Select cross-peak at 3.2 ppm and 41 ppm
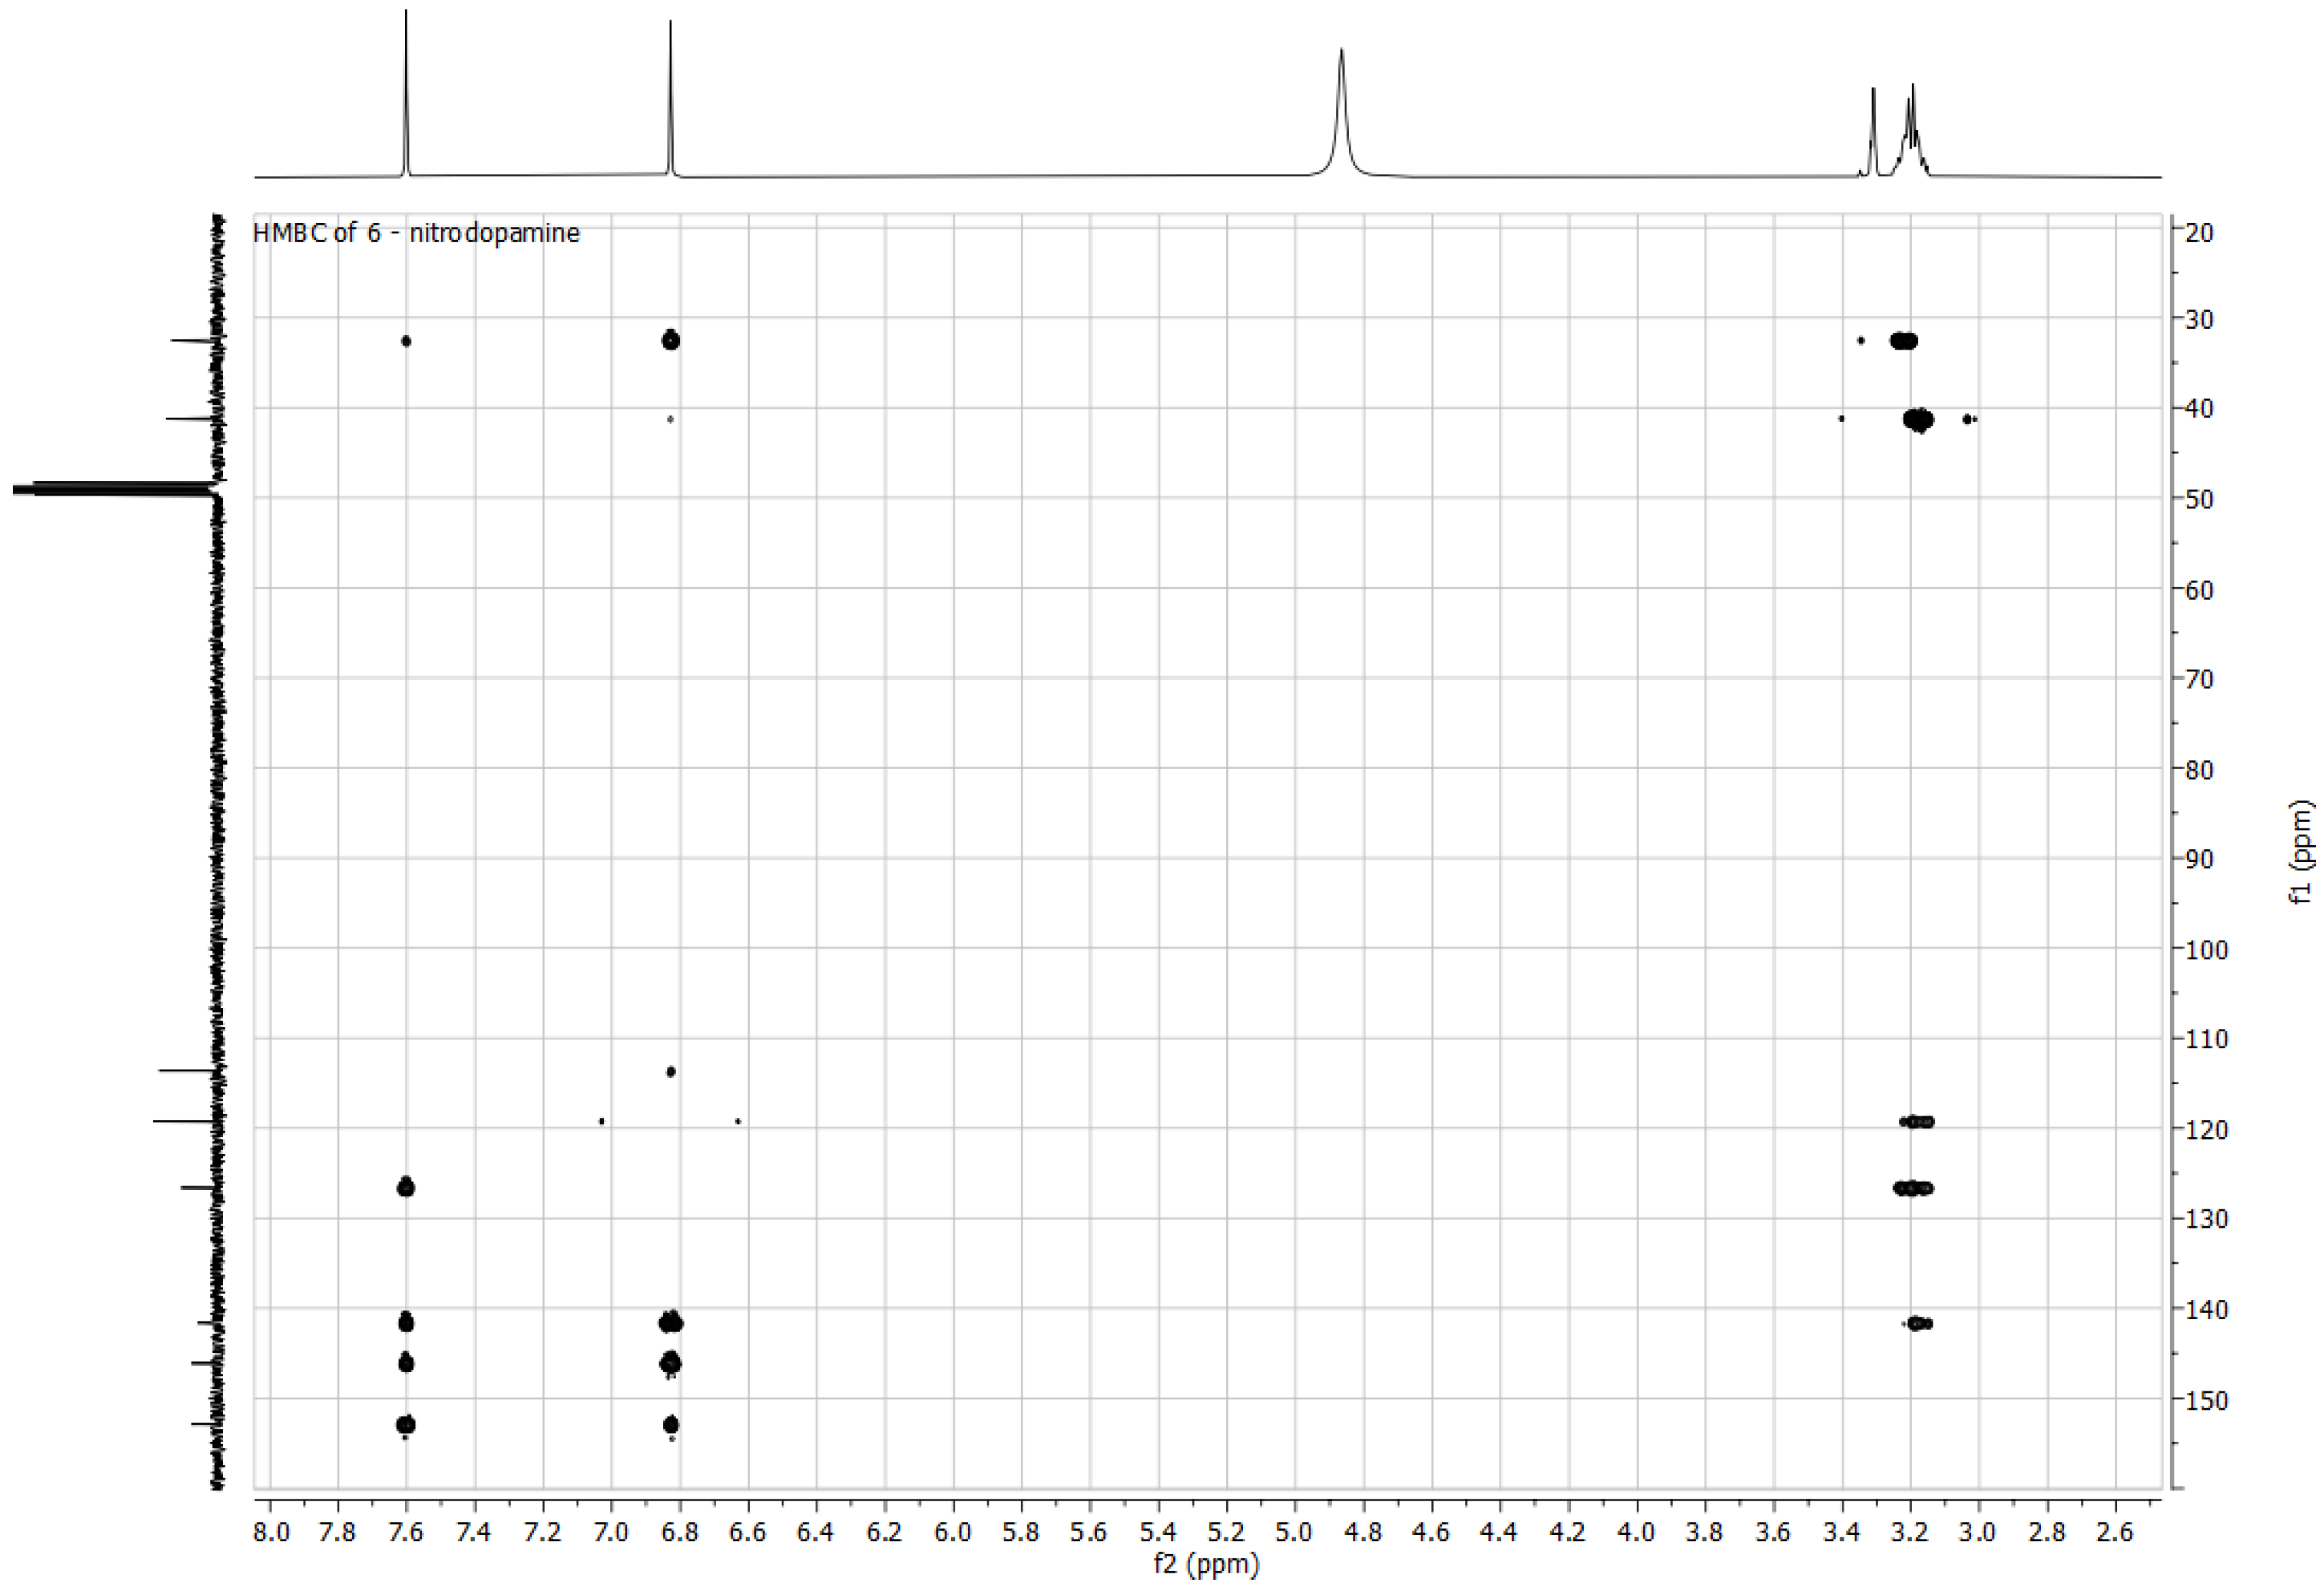The width and height of the screenshot is (2324, 1587). [x=1918, y=420]
